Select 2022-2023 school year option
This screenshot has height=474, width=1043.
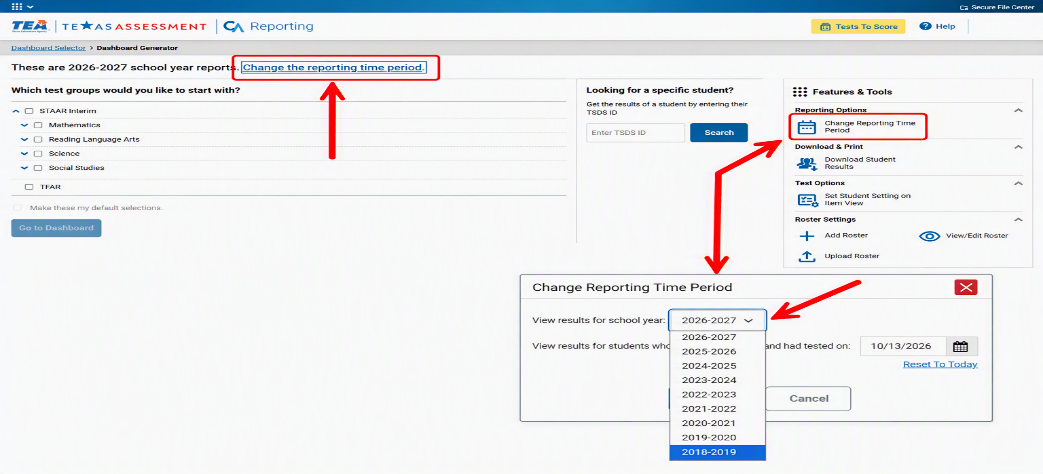tap(718, 395)
